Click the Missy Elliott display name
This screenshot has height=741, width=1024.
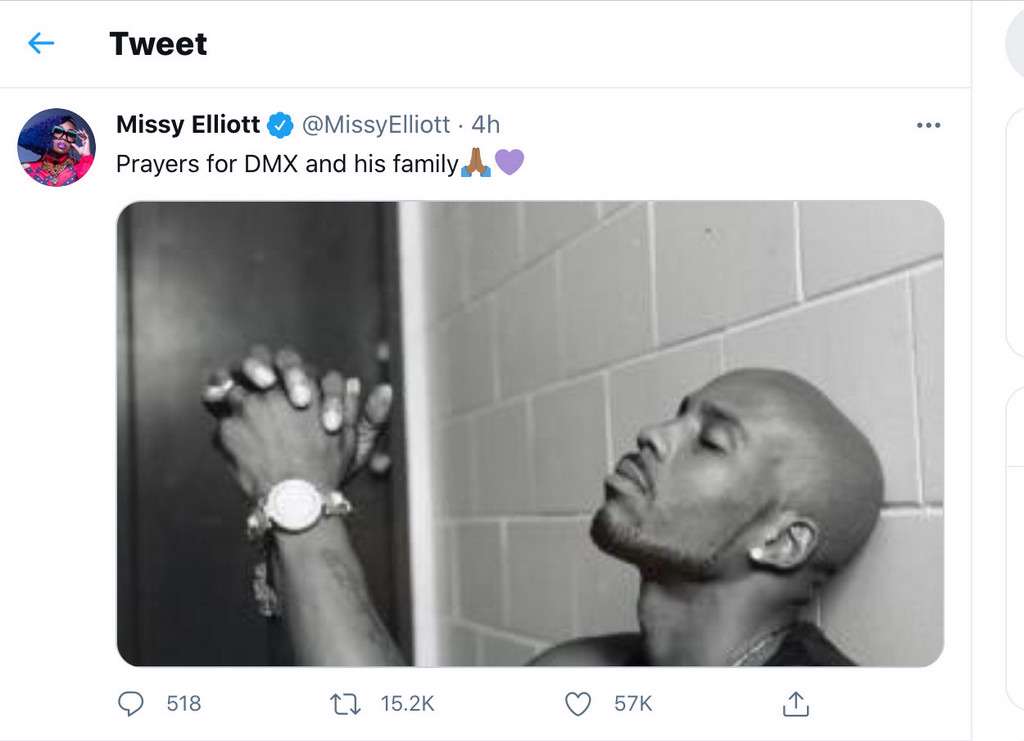(188, 124)
